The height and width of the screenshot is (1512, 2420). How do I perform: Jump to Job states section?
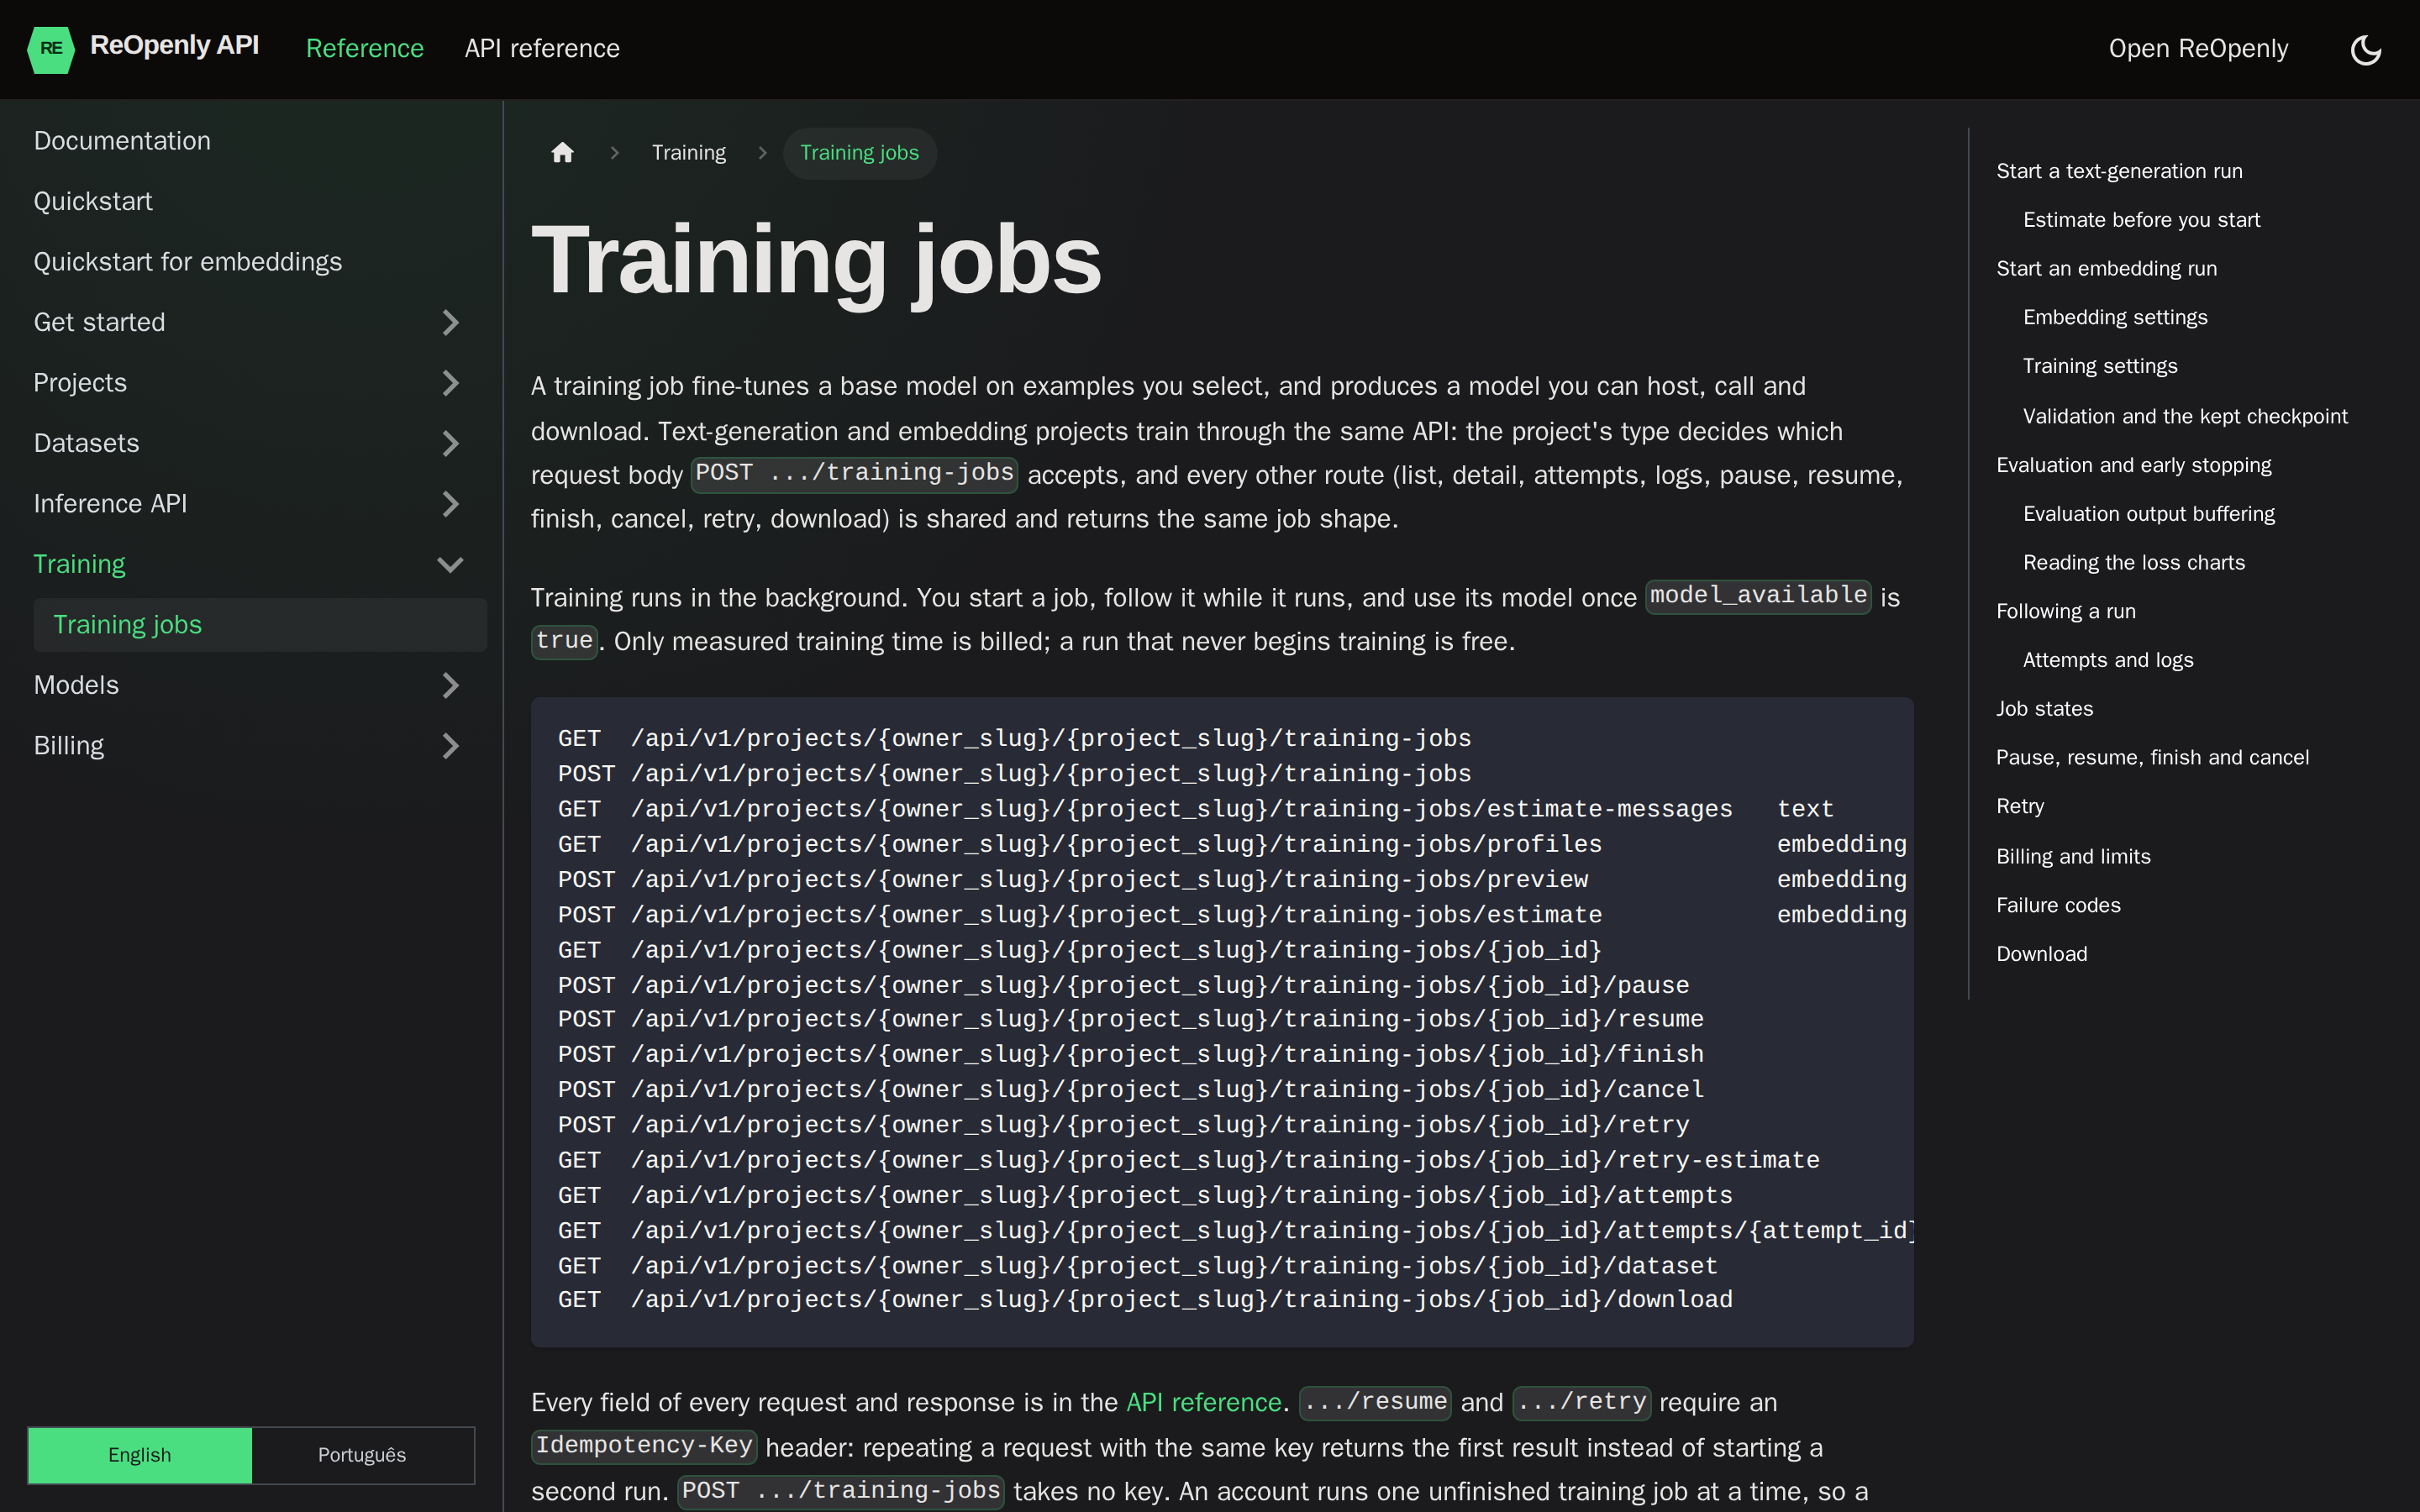coord(2044,709)
